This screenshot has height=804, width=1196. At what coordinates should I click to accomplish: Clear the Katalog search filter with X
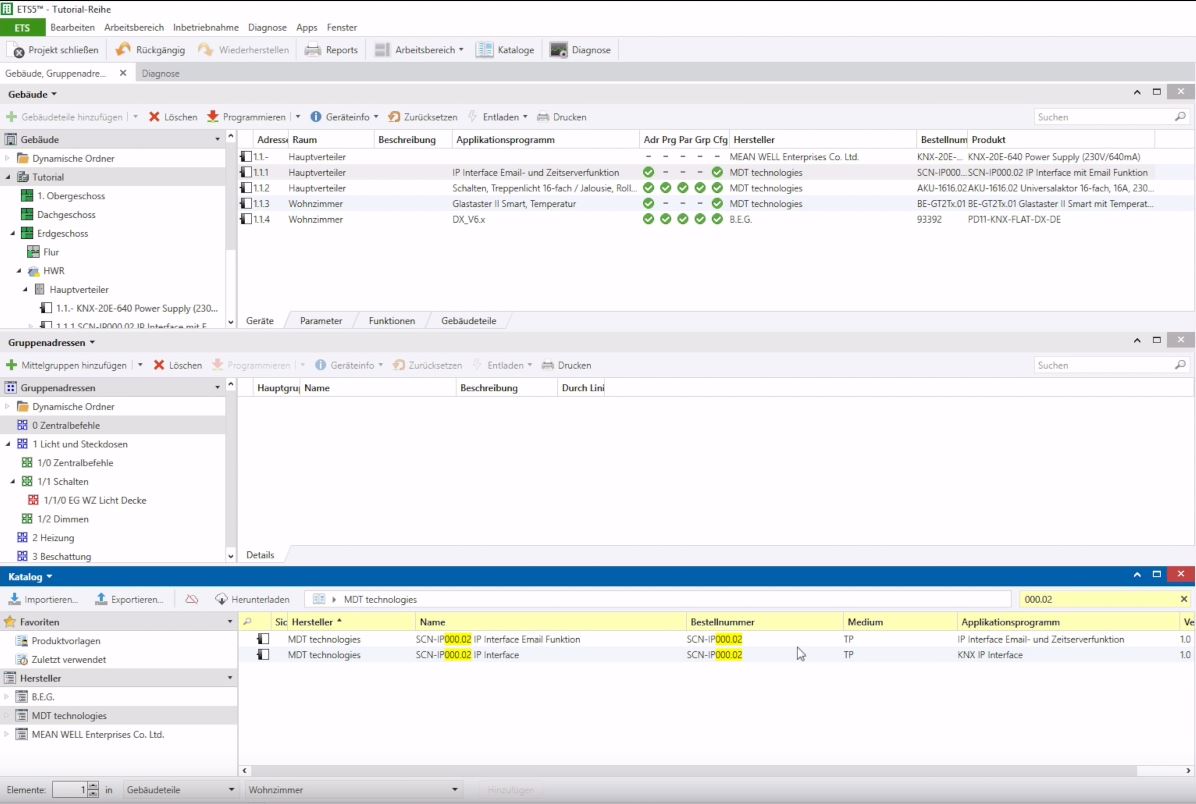(x=1184, y=600)
